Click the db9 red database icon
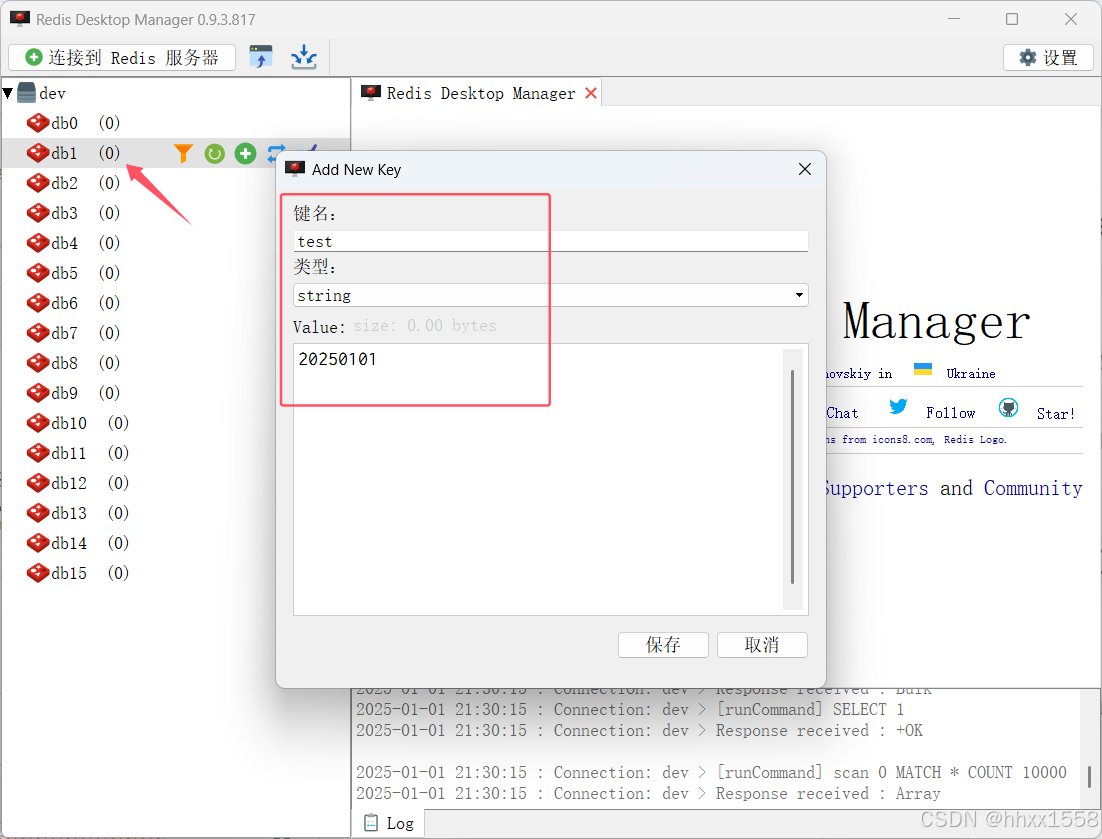 pos(38,393)
